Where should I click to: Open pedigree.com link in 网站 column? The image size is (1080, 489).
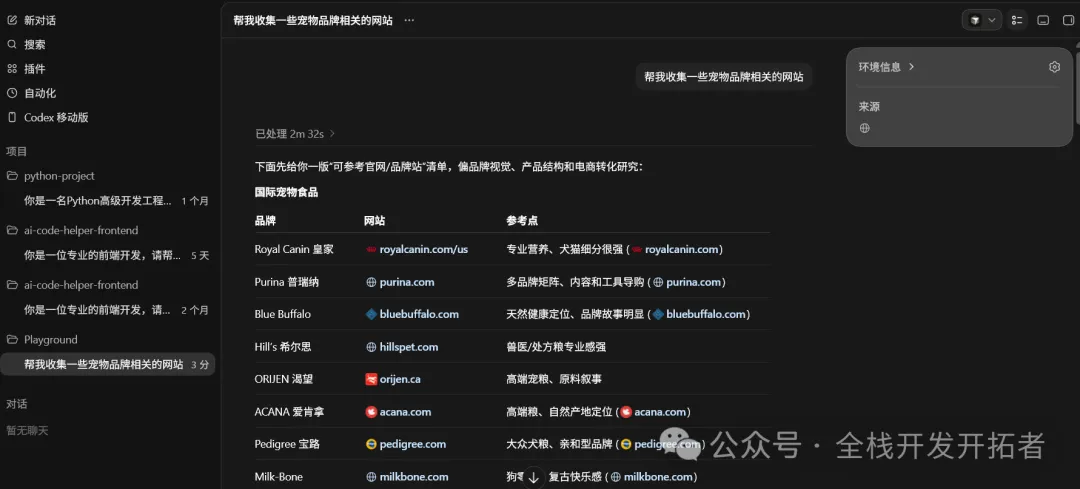413,444
